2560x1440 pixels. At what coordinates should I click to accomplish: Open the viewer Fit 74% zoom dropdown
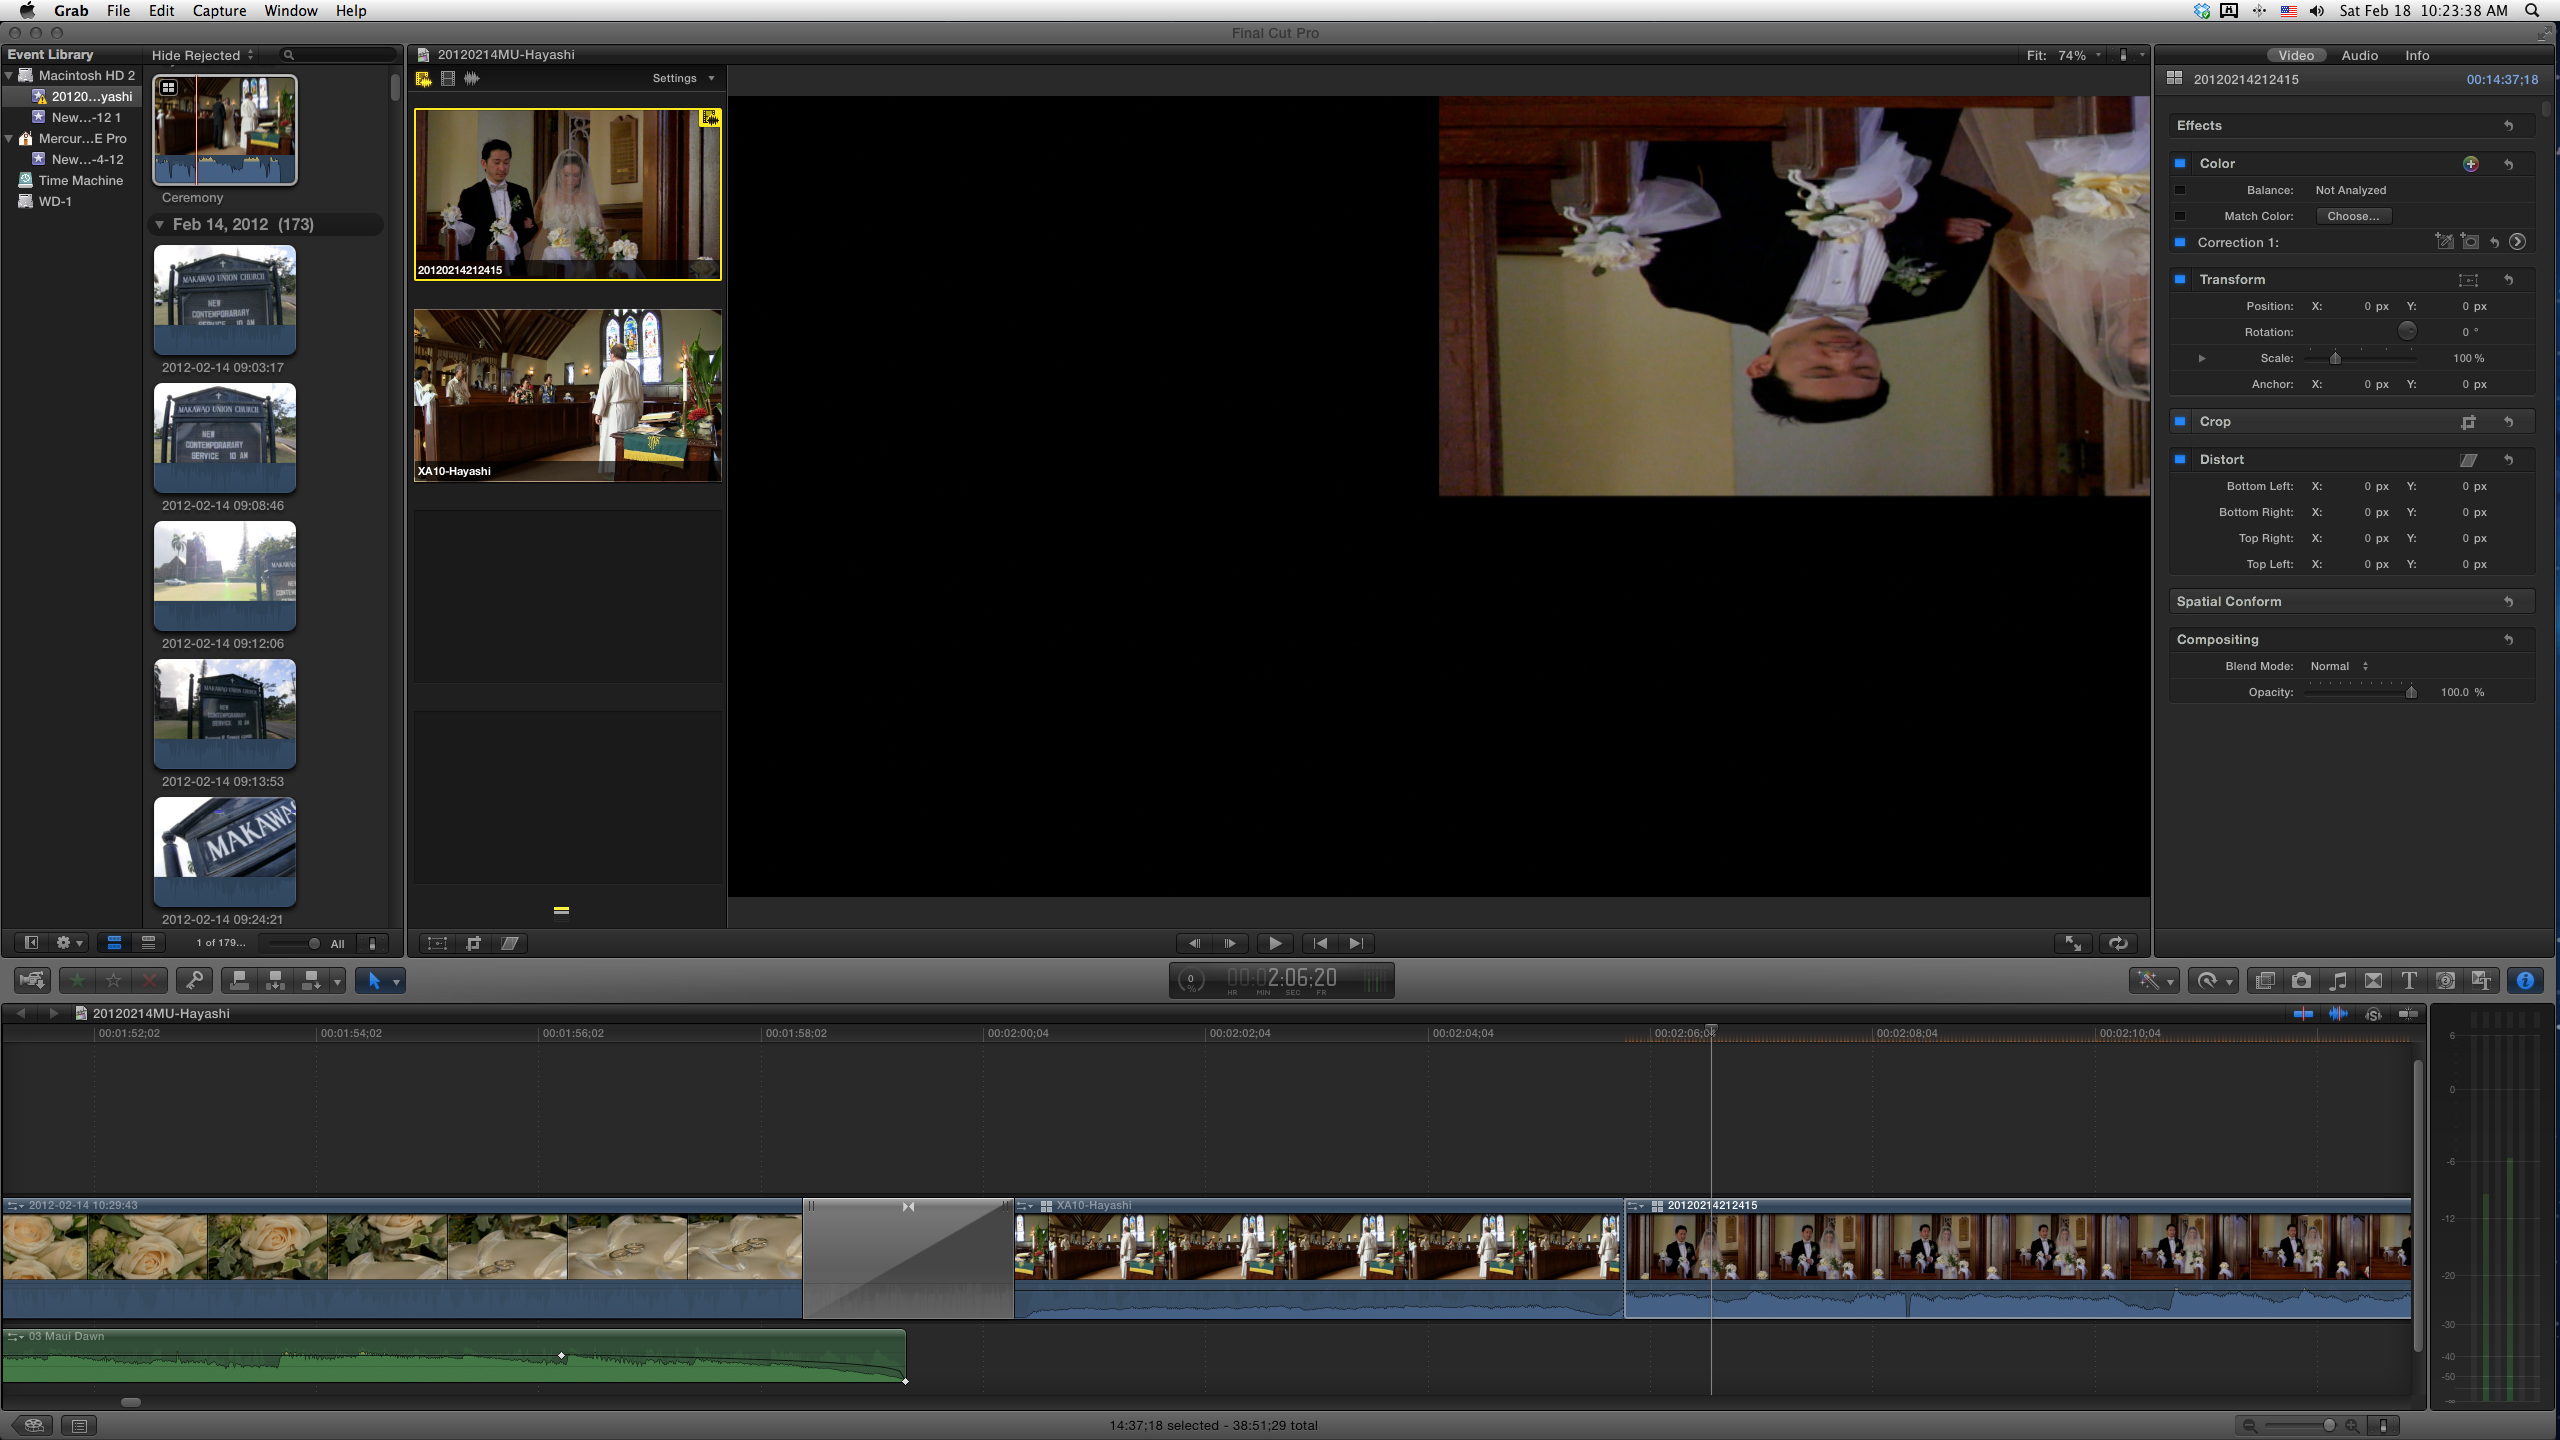coord(2064,55)
